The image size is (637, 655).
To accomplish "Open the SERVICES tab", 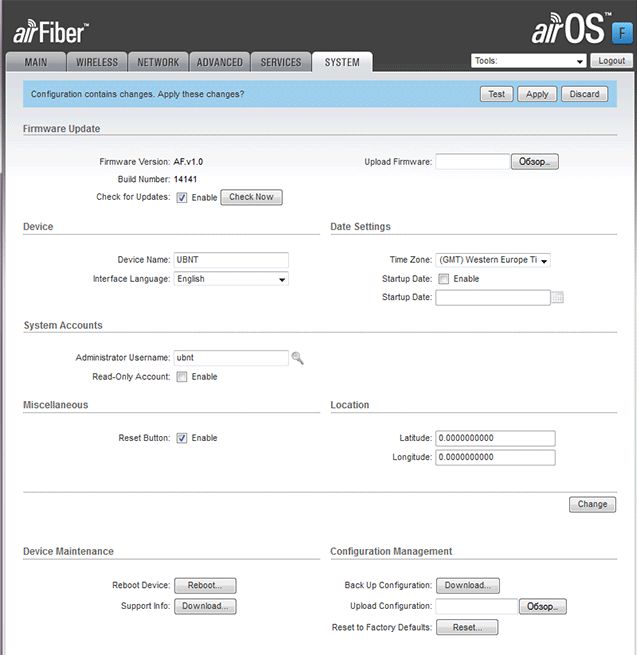I will click(280, 62).
